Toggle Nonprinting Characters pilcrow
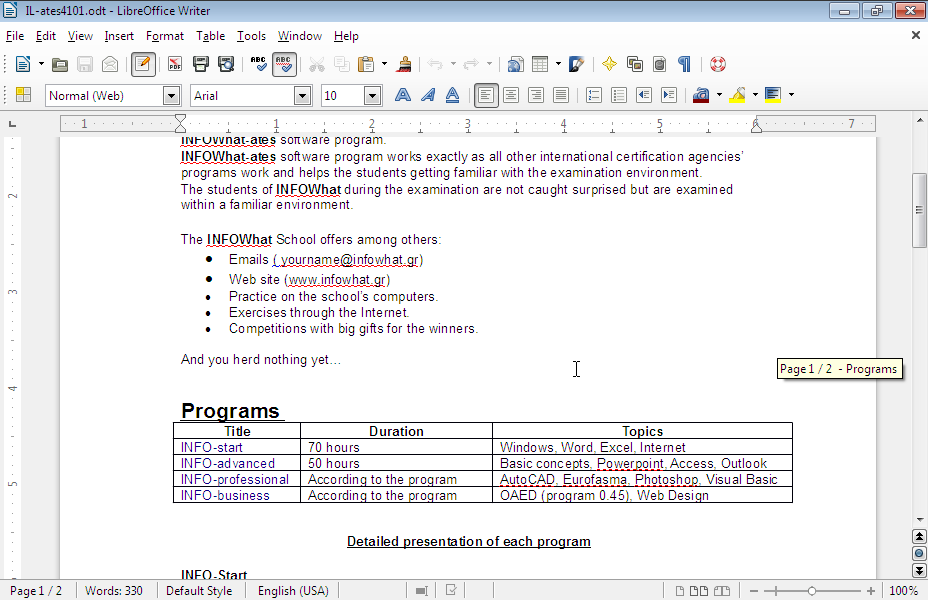 [685, 64]
